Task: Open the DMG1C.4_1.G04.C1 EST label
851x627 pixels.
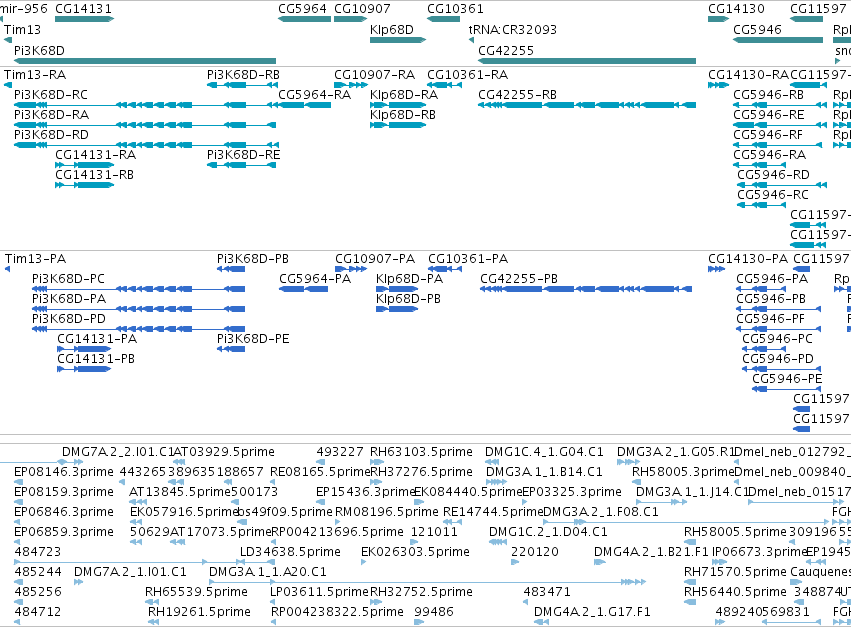Action: click(x=544, y=452)
